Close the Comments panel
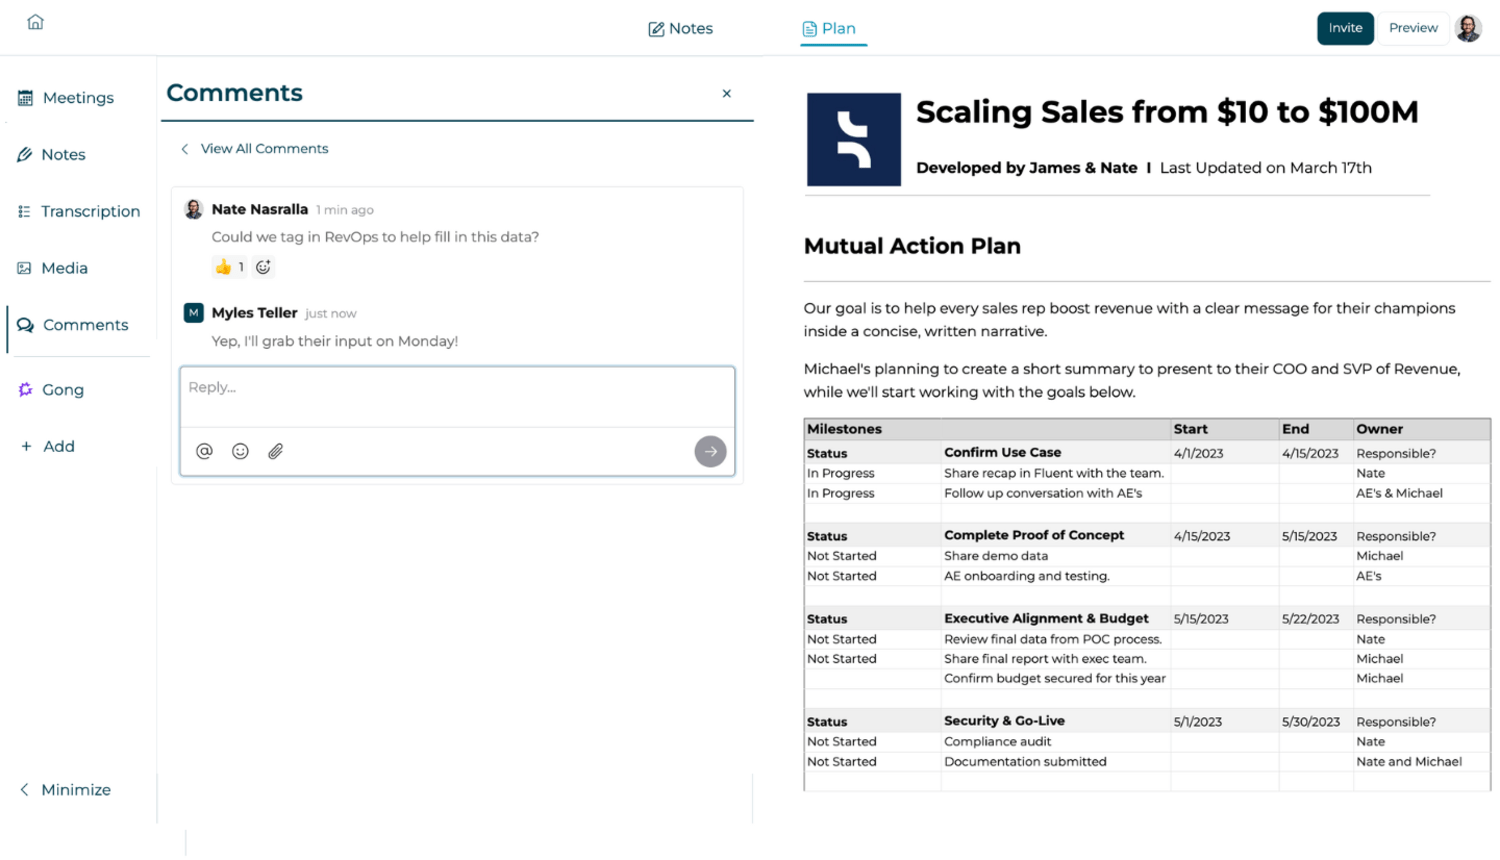 [727, 94]
